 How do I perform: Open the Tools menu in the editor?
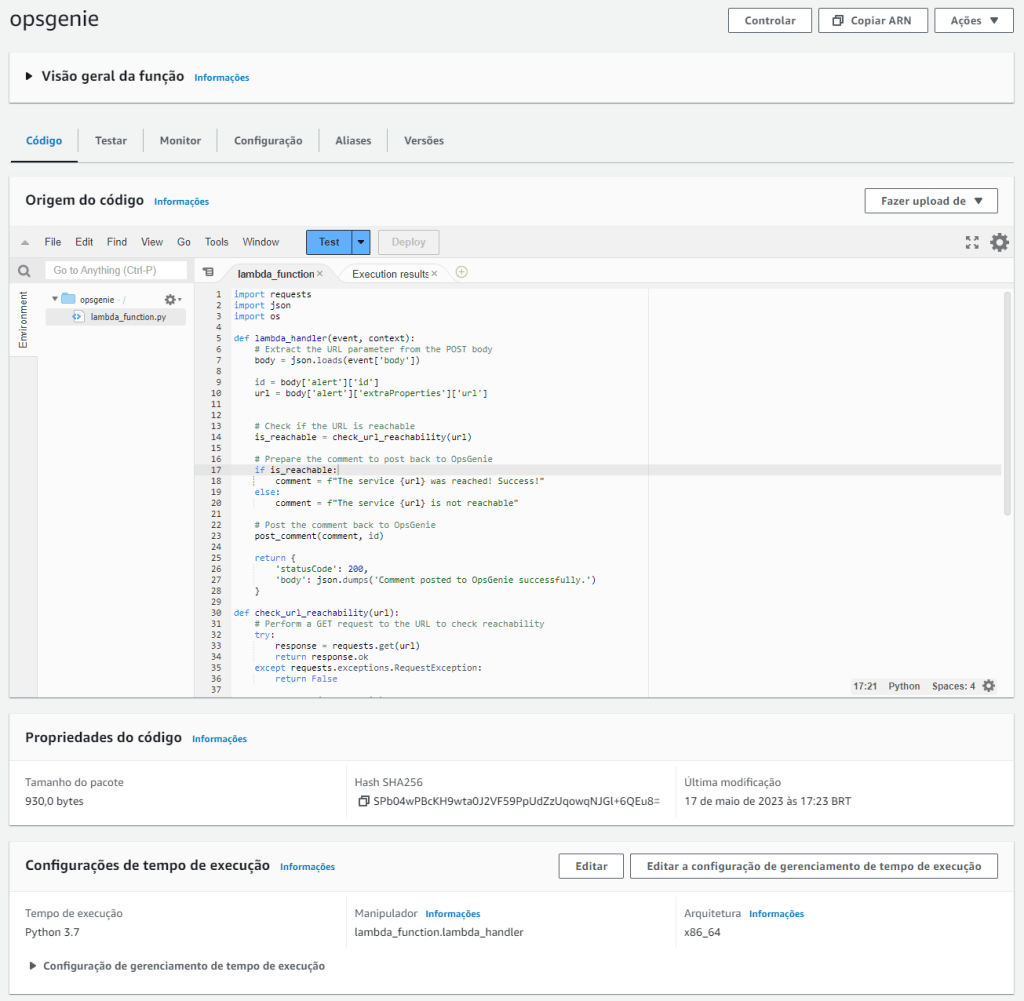click(x=217, y=242)
